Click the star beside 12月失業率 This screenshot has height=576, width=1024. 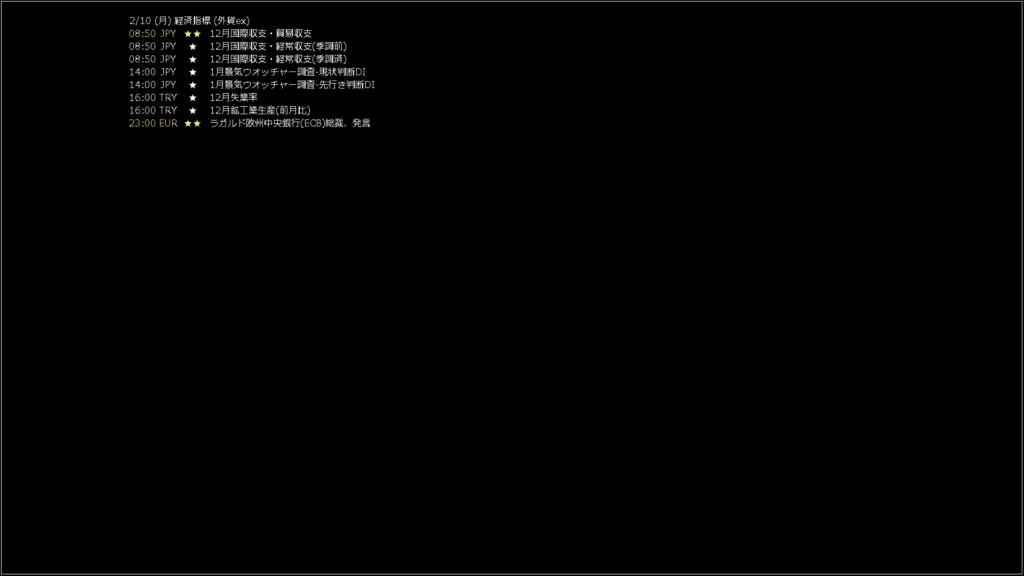pos(193,97)
